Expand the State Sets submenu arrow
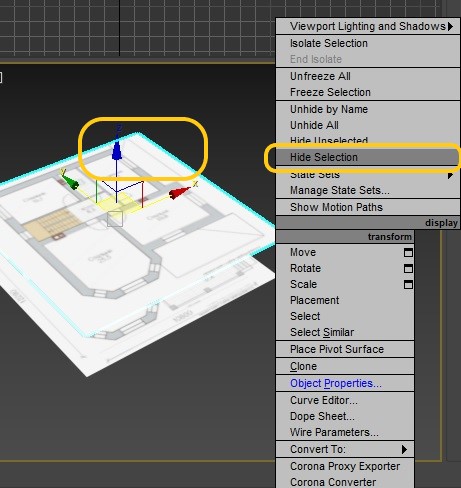 tap(450, 175)
